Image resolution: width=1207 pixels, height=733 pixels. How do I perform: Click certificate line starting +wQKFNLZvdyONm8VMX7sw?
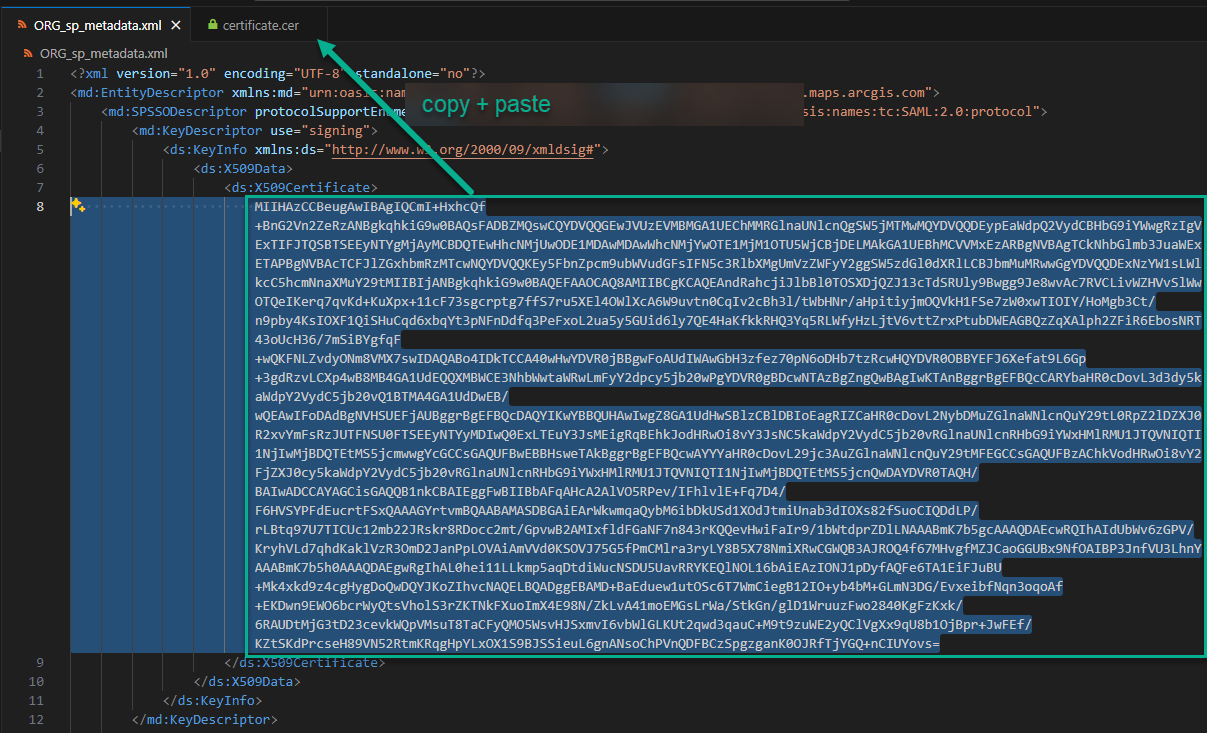670,358
